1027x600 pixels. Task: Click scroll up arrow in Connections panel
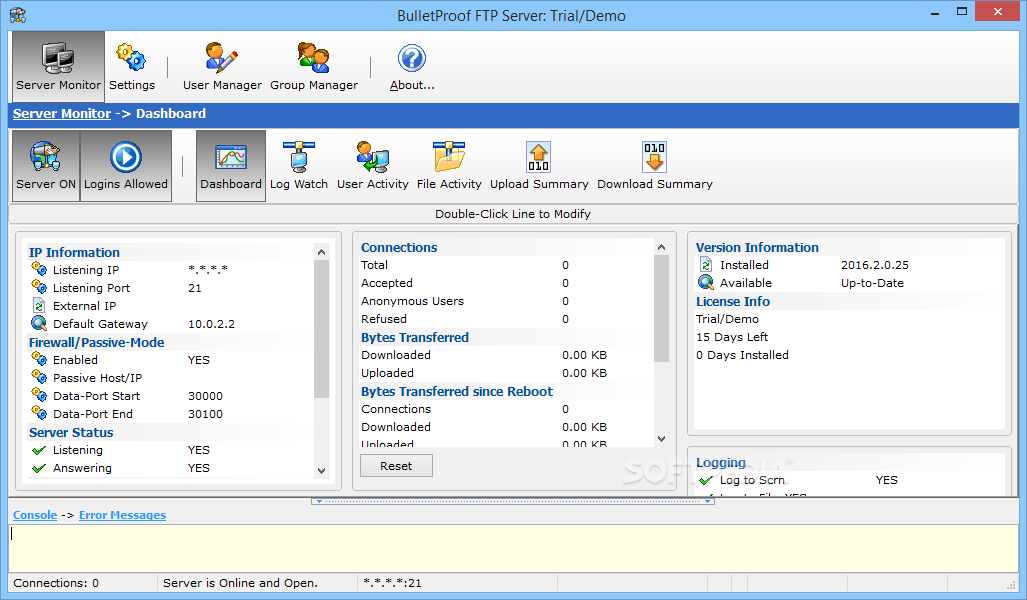[662, 247]
